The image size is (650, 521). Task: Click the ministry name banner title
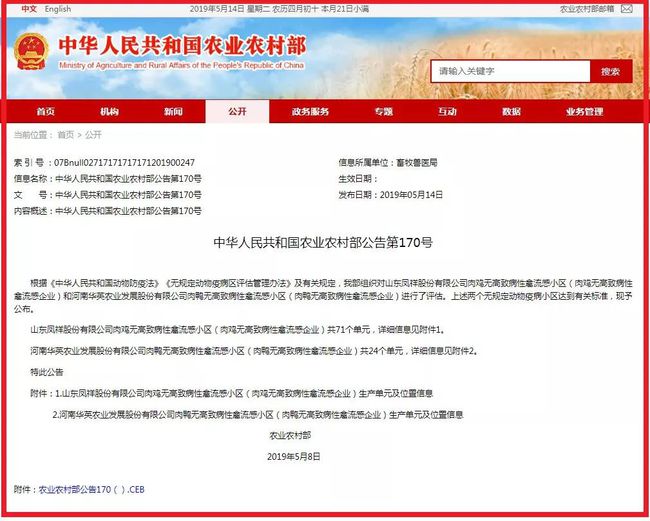tap(182, 47)
